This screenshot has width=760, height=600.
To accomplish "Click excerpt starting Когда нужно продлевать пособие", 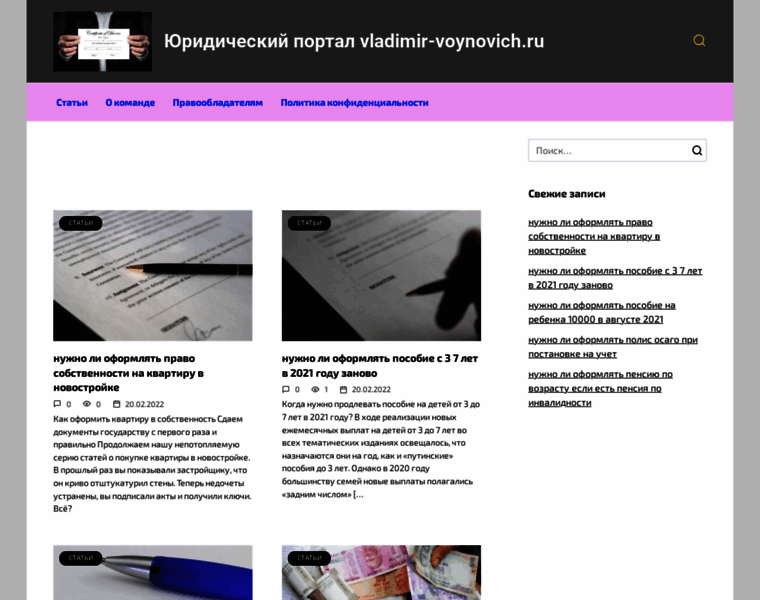I will 381,449.
